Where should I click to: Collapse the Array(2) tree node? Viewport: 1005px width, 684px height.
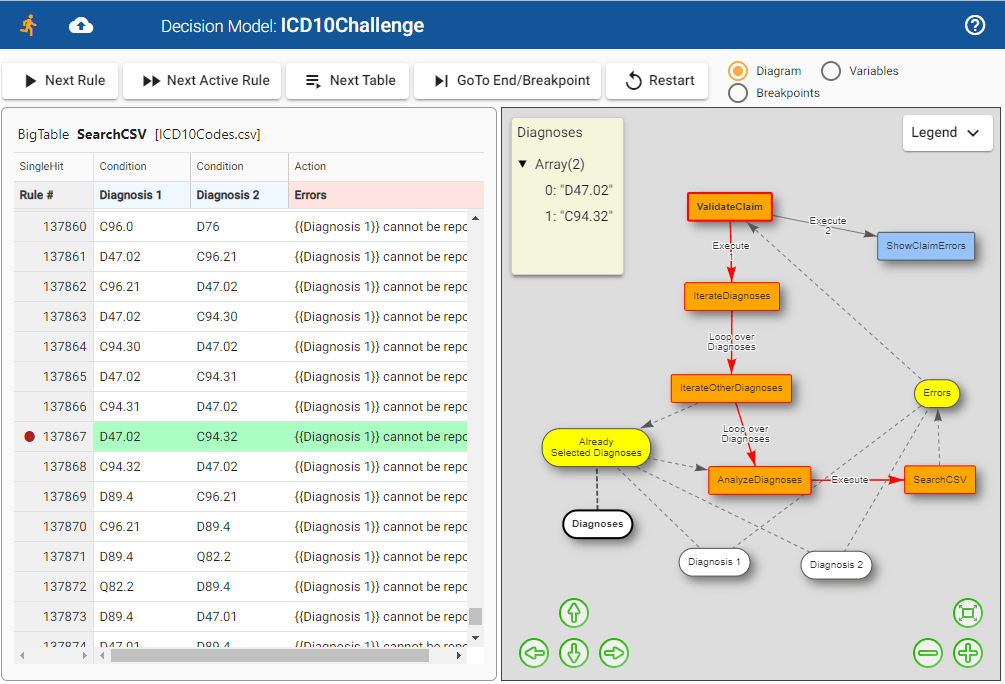(523, 165)
